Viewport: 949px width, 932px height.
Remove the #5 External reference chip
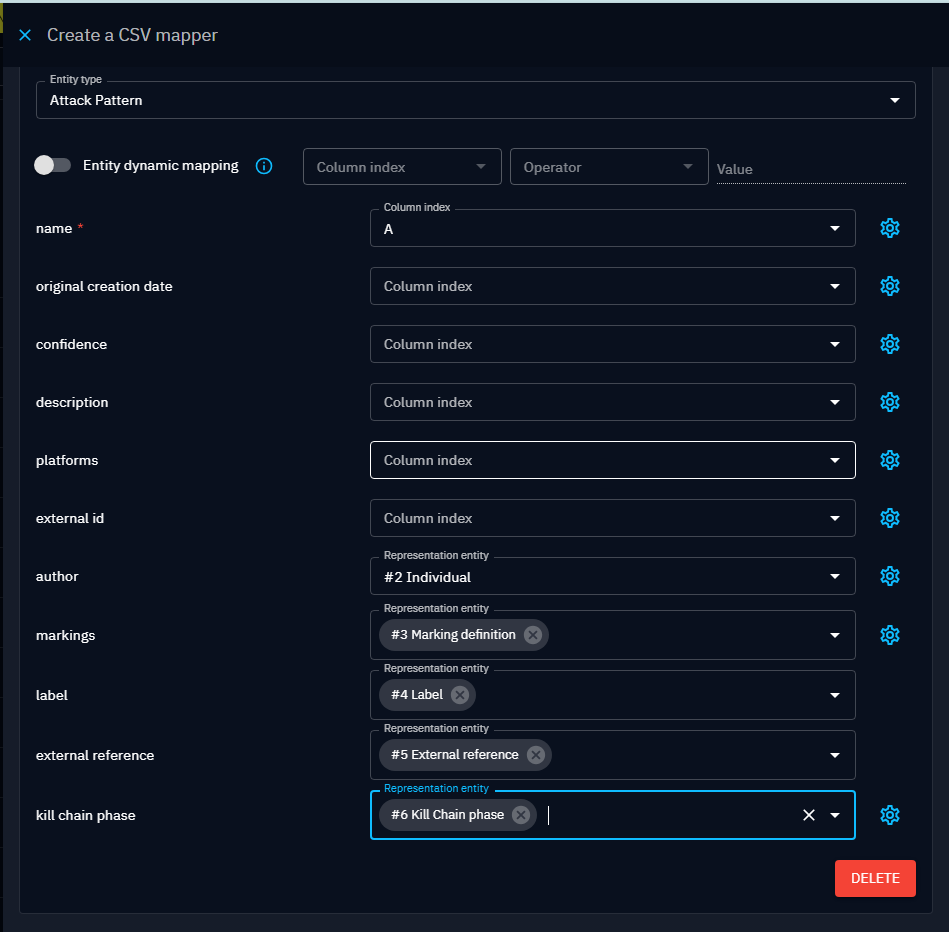tap(536, 755)
